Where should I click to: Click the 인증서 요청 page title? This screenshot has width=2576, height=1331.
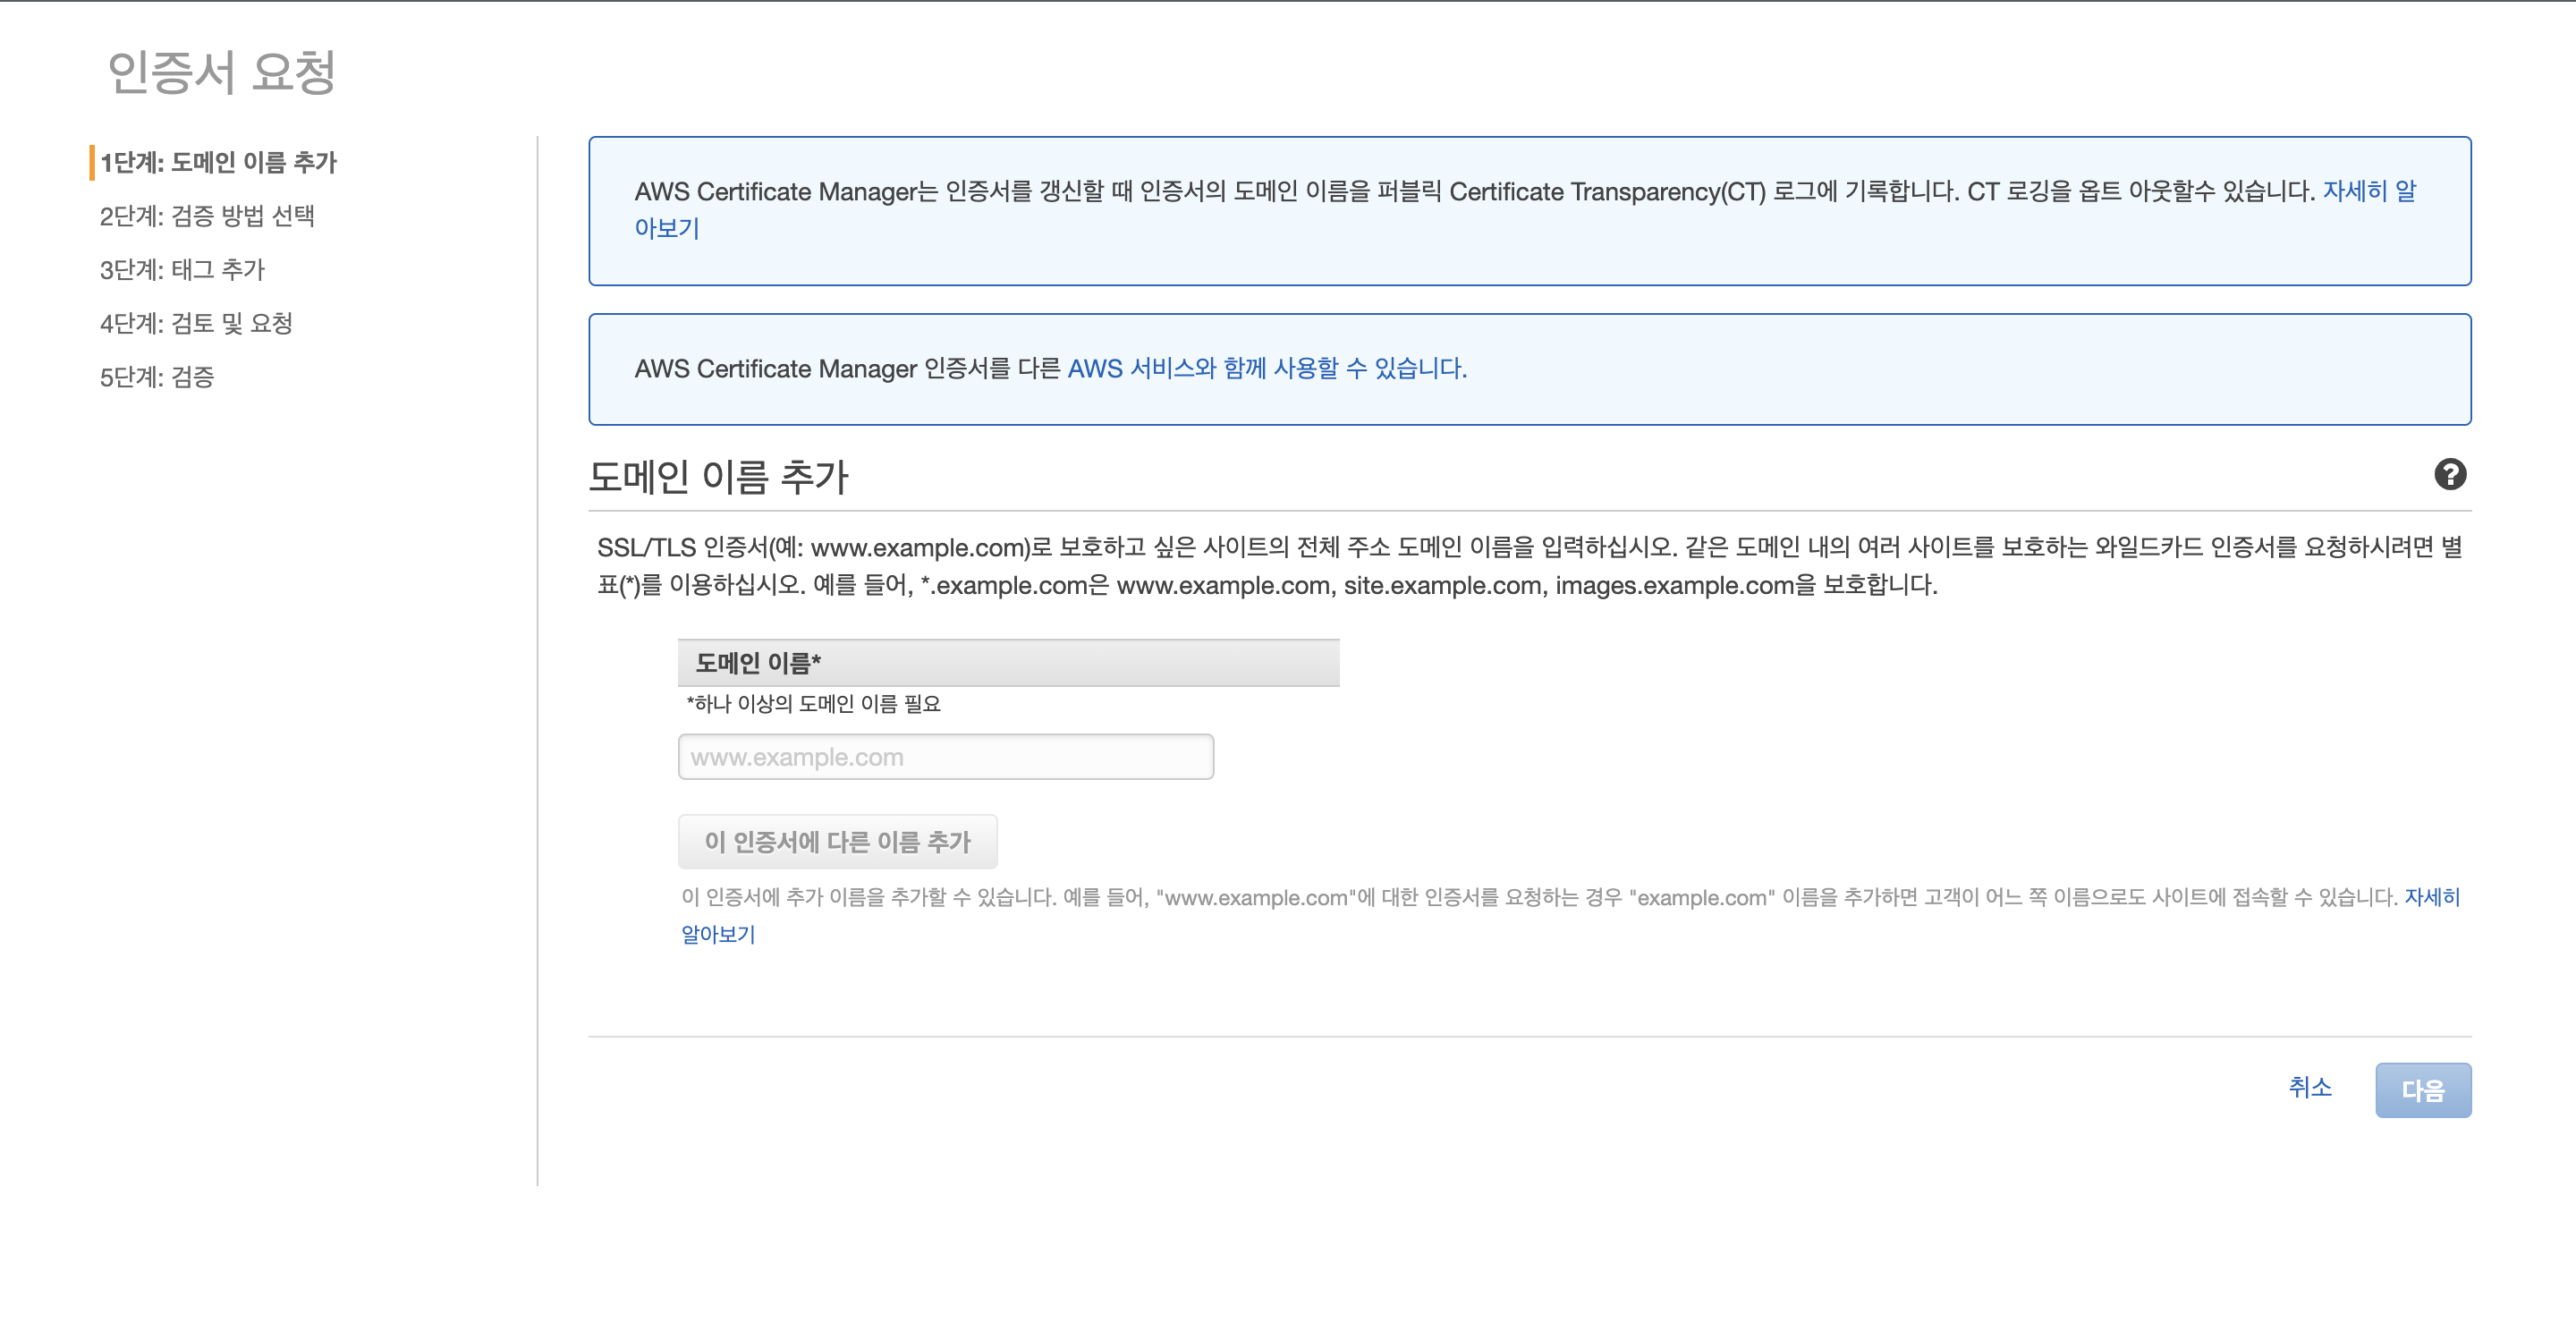pyautogui.click(x=221, y=73)
